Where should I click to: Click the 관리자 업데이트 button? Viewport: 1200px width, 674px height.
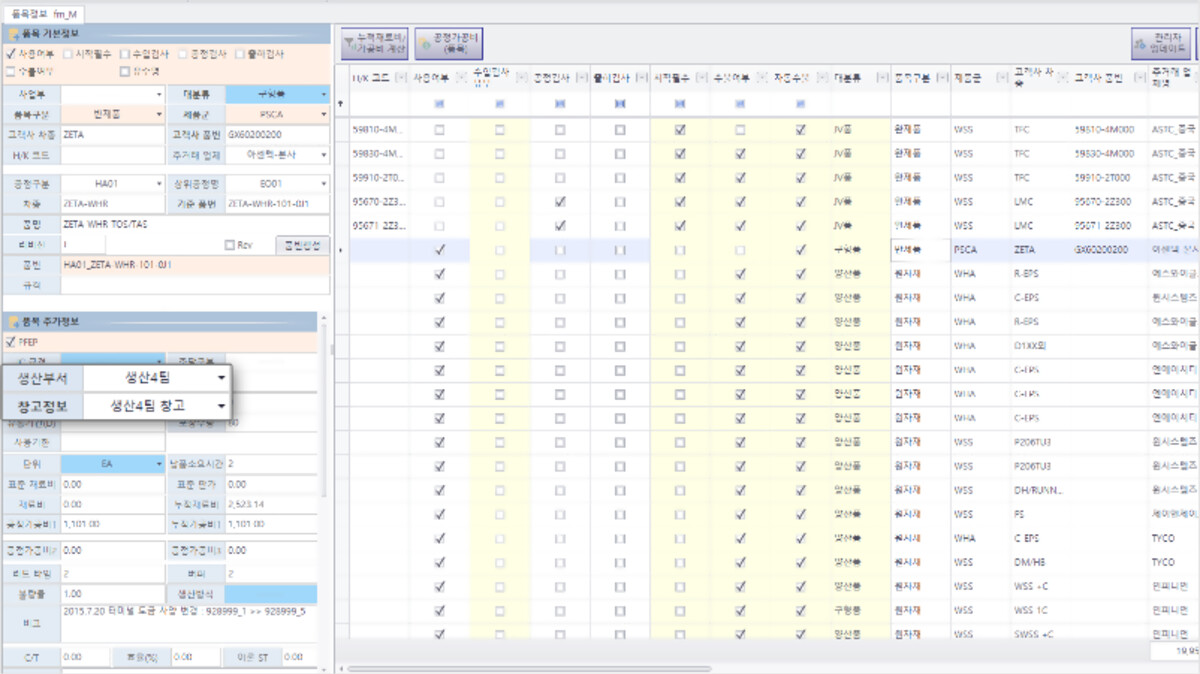point(1160,43)
